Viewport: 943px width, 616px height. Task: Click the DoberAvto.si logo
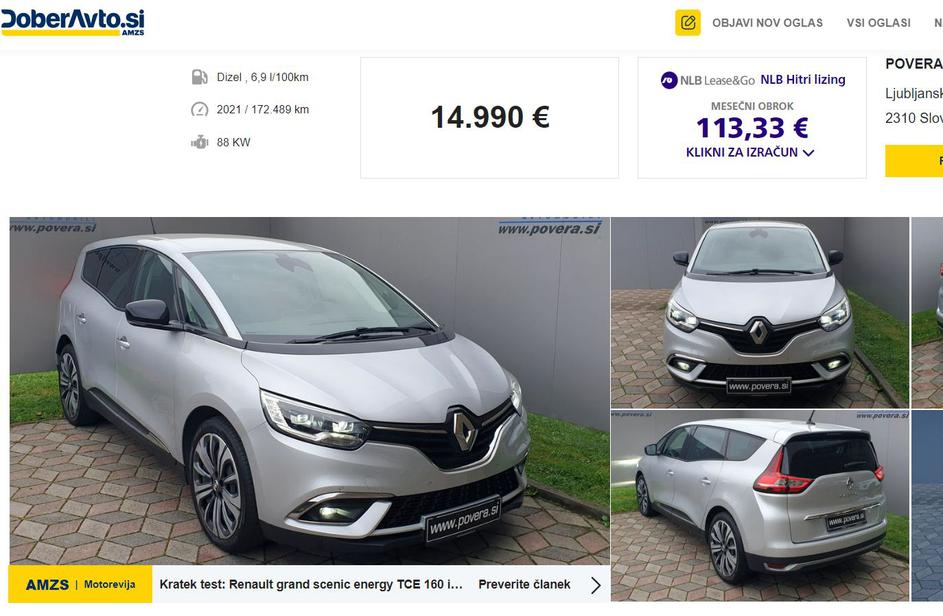[x=72, y=22]
